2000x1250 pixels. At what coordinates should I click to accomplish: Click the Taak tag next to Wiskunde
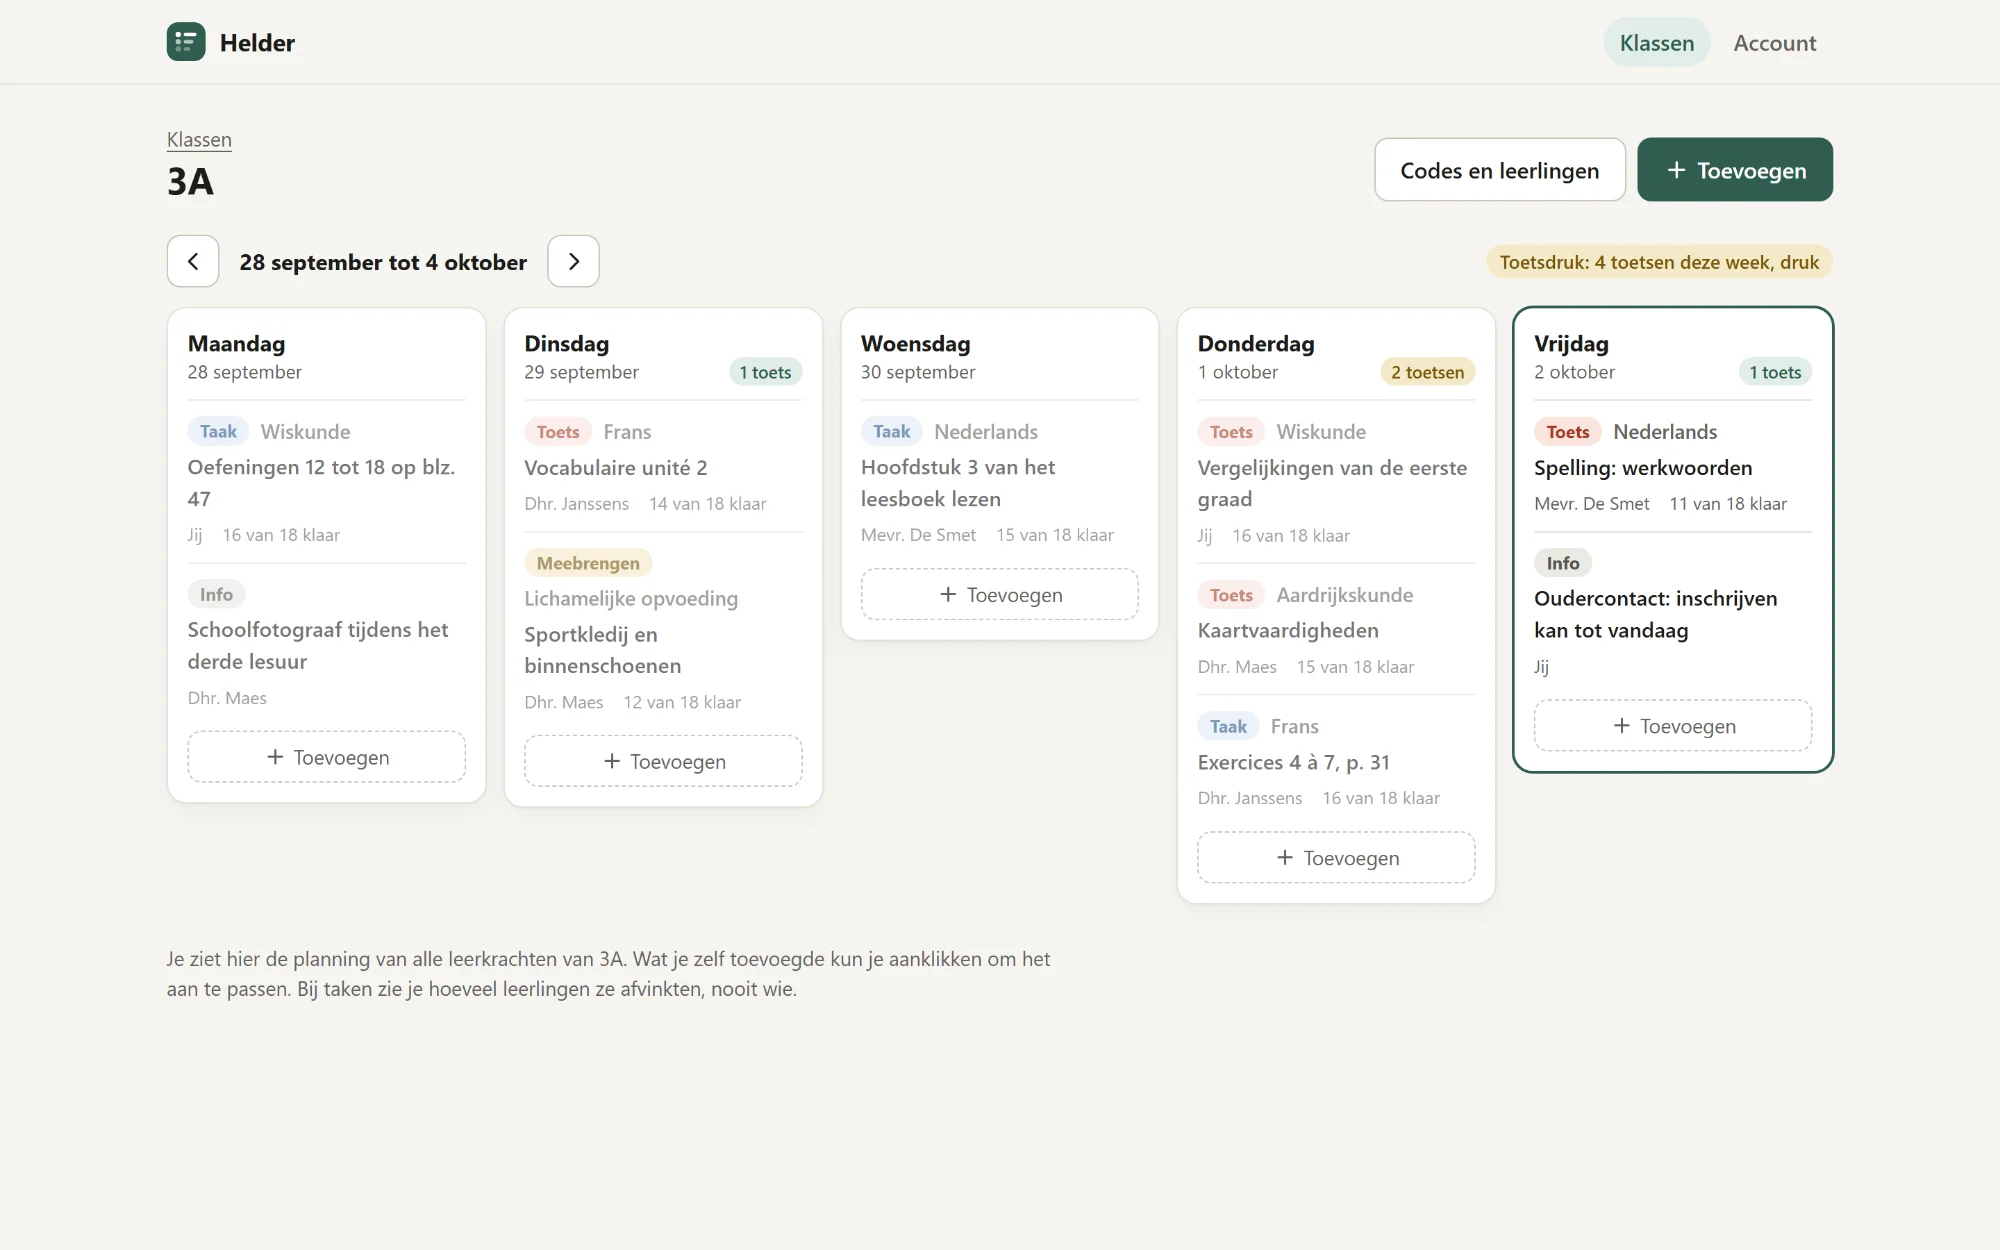pos(218,431)
